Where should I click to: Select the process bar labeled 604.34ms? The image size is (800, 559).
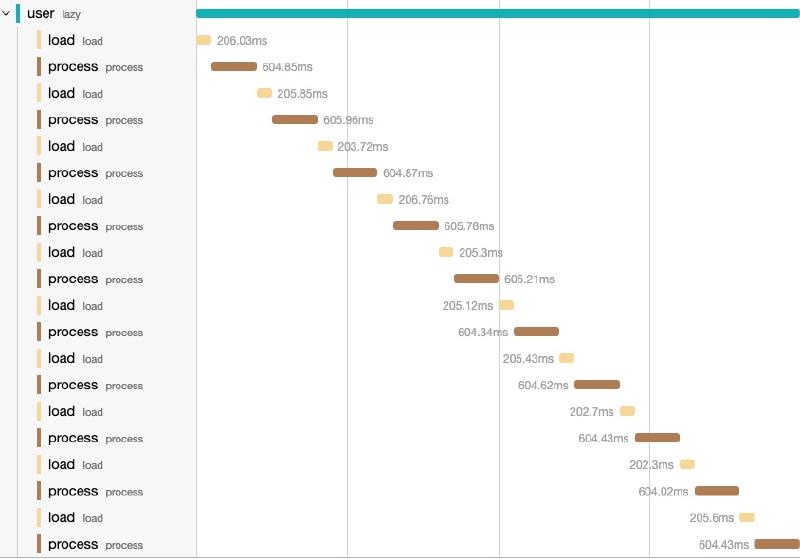click(536, 332)
